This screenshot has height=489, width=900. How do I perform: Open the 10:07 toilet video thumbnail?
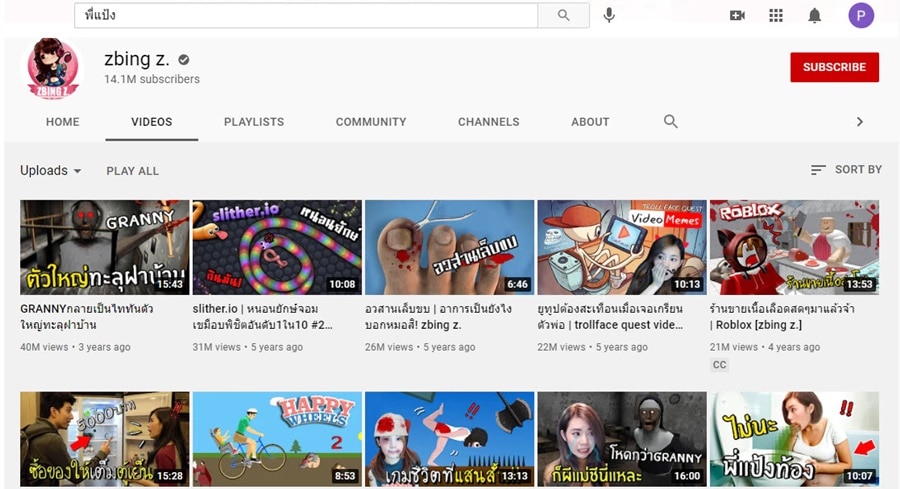coord(794,439)
